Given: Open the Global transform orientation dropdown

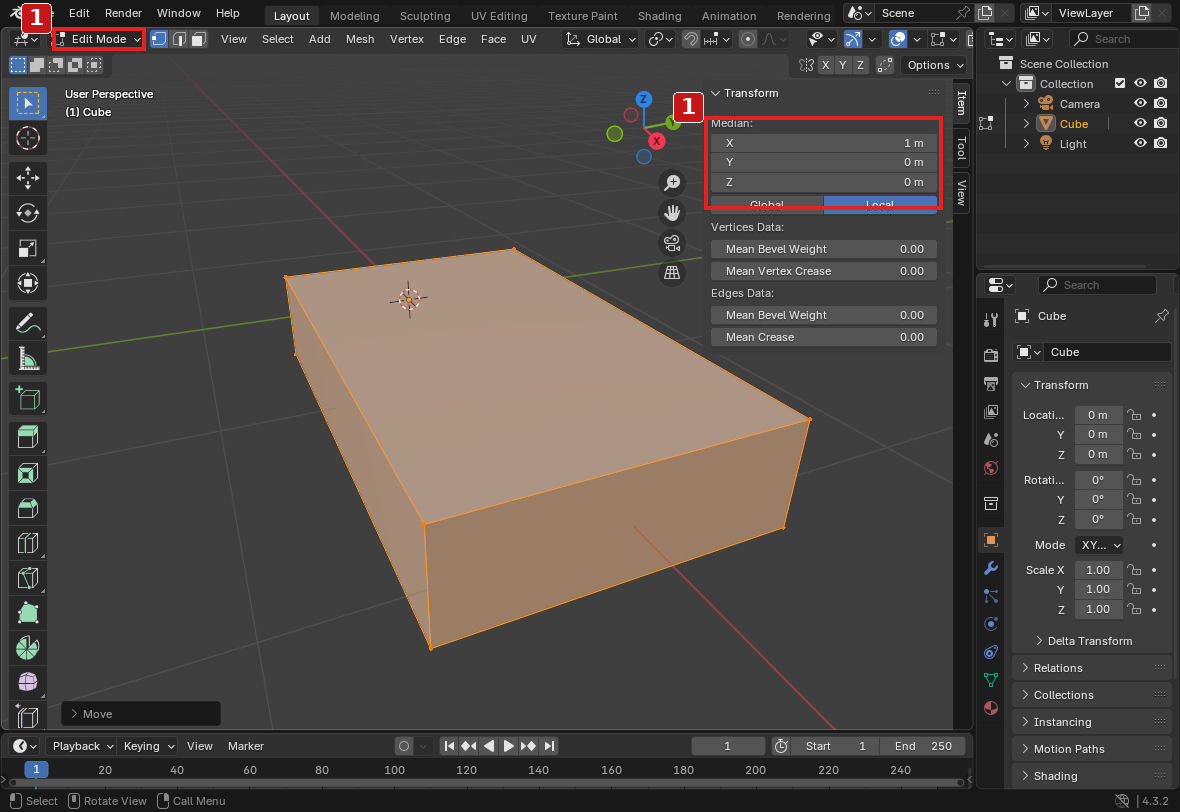Looking at the screenshot, I should point(601,39).
